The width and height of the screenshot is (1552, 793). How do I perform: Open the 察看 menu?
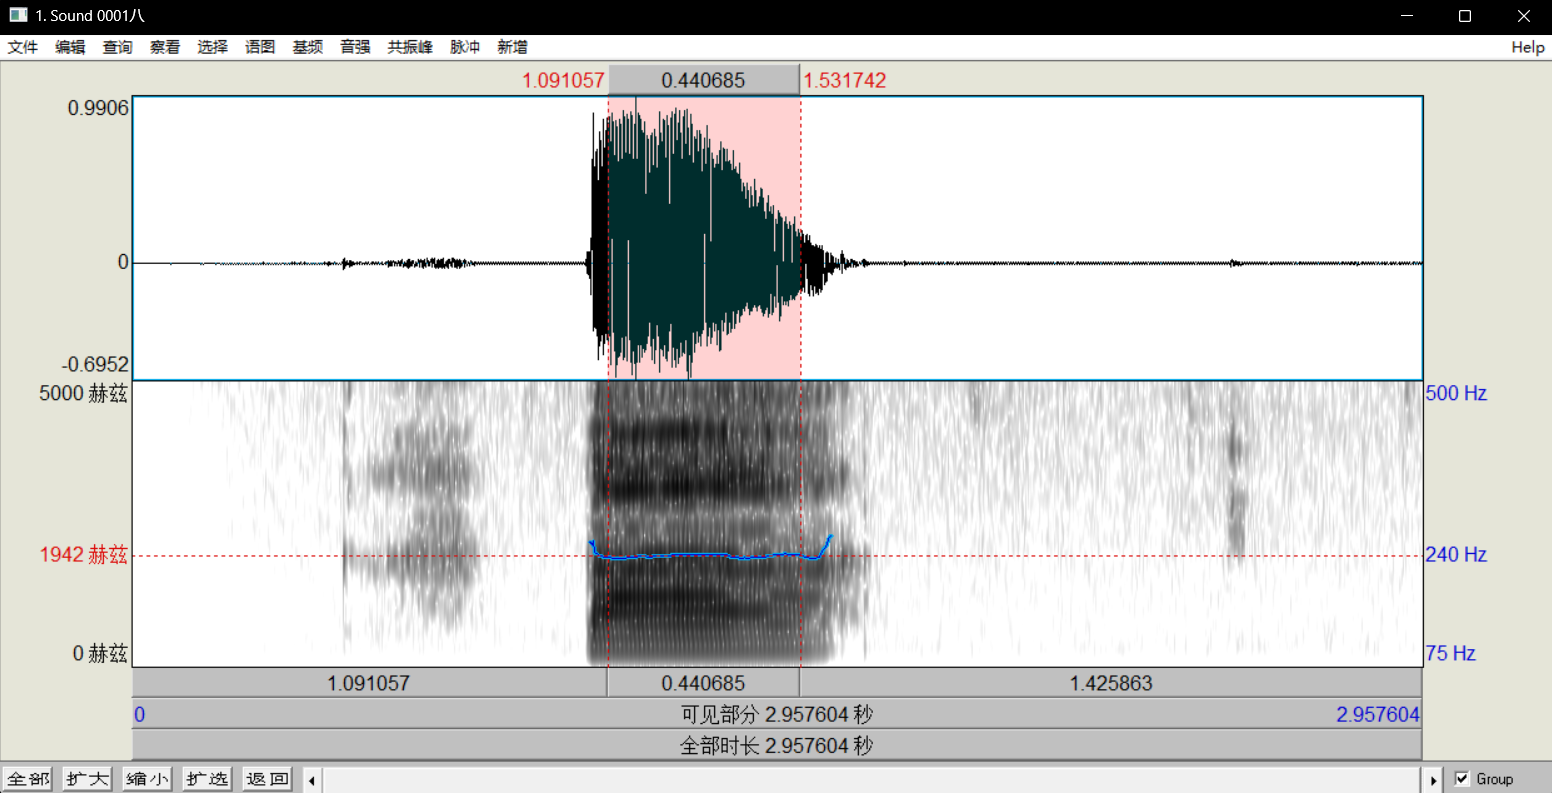pos(165,47)
